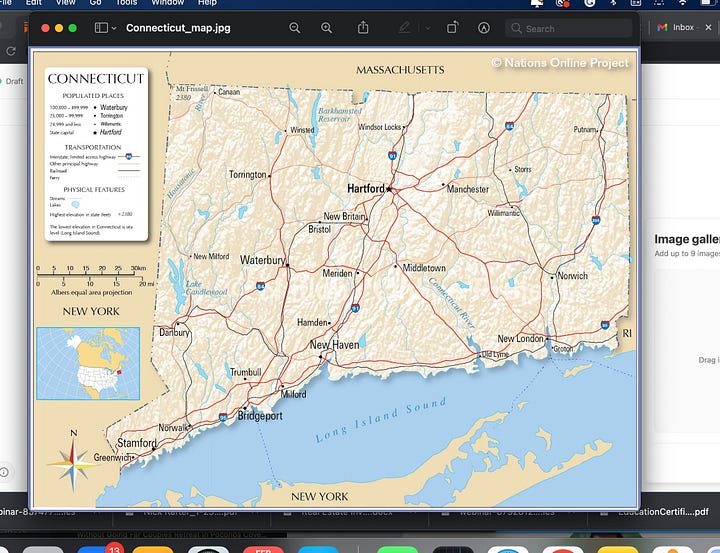This screenshot has height=553, width=720.
Task: Click the MASSACHUSETTS label on the map
Action: click(x=400, y=70)
